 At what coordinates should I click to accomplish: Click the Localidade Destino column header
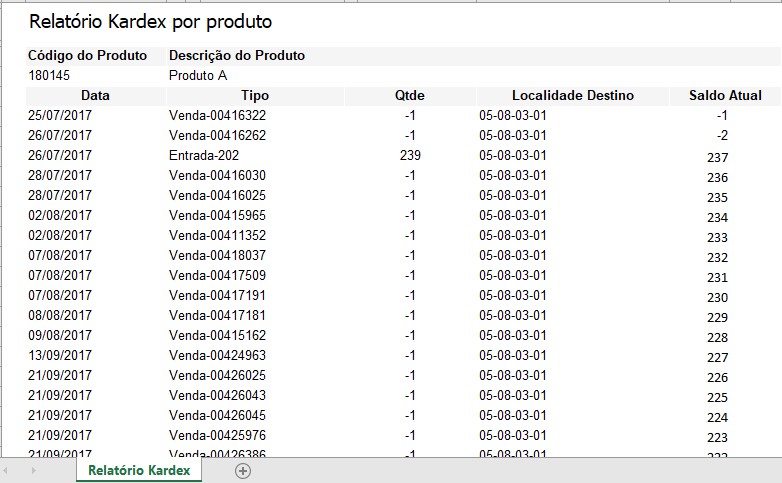572,96
